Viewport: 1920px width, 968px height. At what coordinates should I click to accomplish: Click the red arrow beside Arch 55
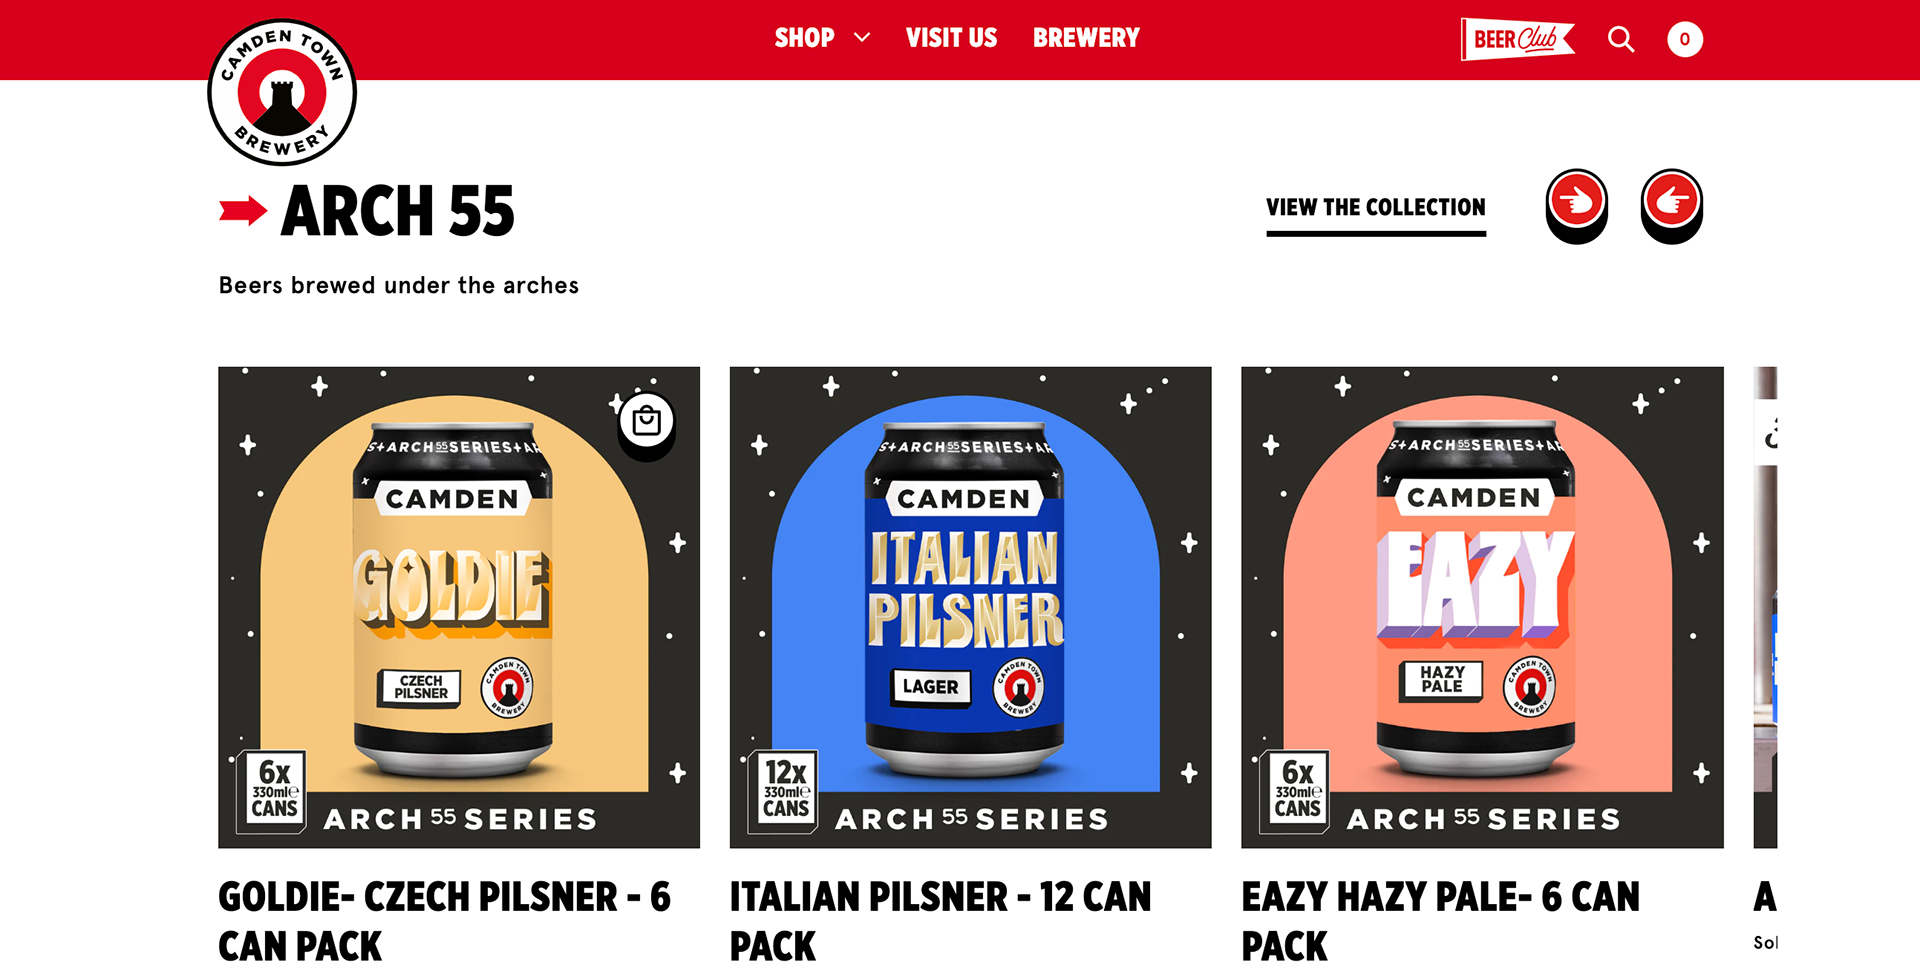click(x=243, y=210)
